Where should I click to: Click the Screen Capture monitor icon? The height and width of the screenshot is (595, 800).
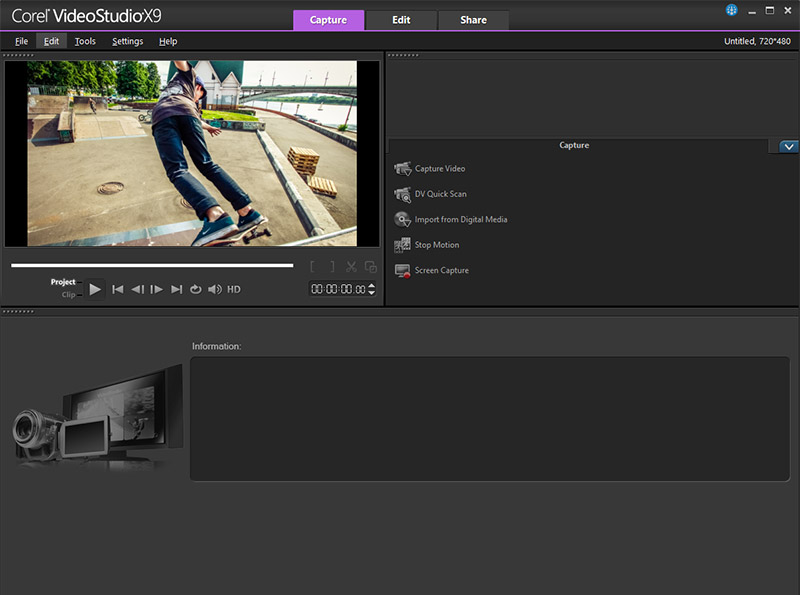403,270
